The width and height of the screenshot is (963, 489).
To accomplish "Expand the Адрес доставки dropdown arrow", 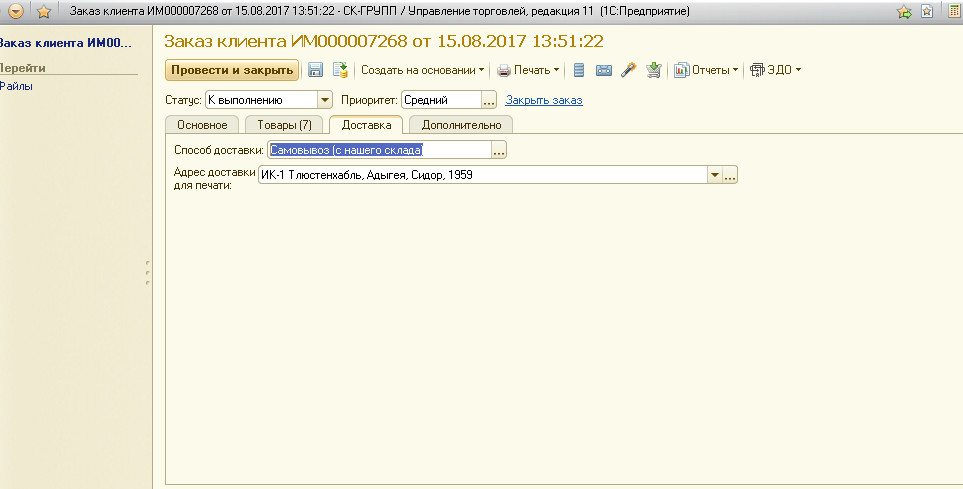I will tap(714, 175).
